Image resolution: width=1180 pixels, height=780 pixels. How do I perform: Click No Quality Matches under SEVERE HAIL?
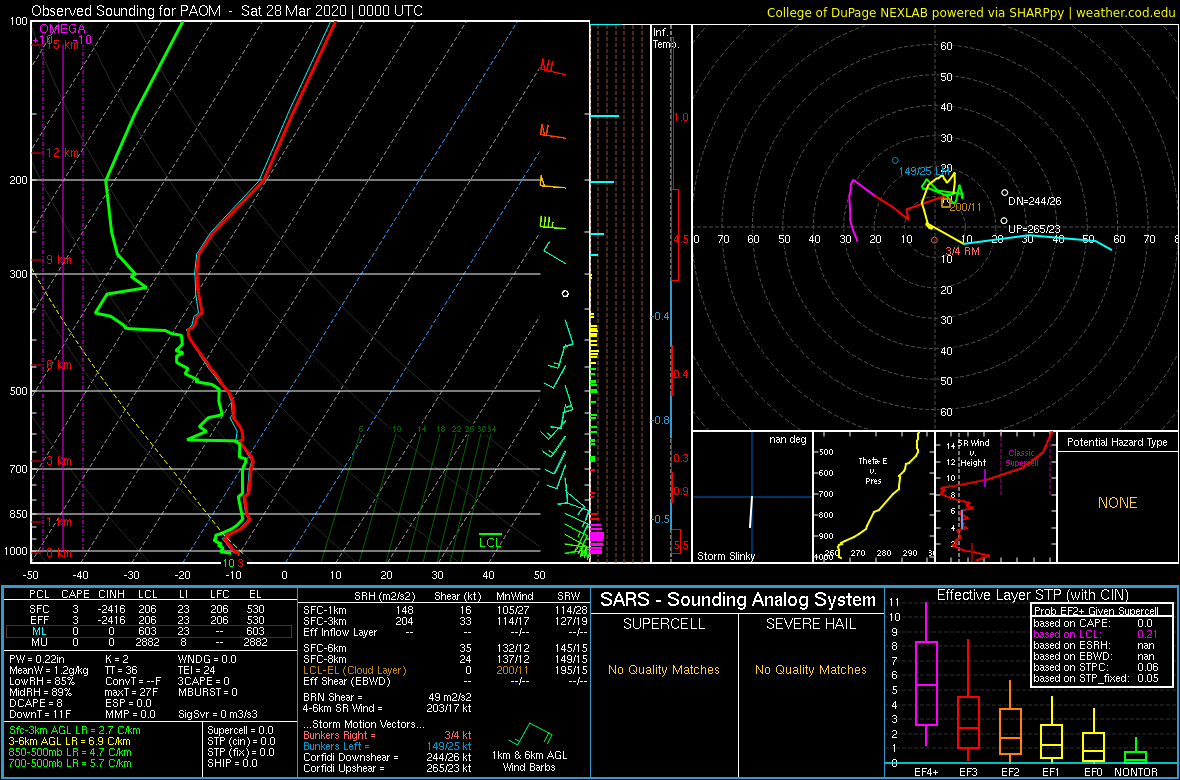[810, 670]
